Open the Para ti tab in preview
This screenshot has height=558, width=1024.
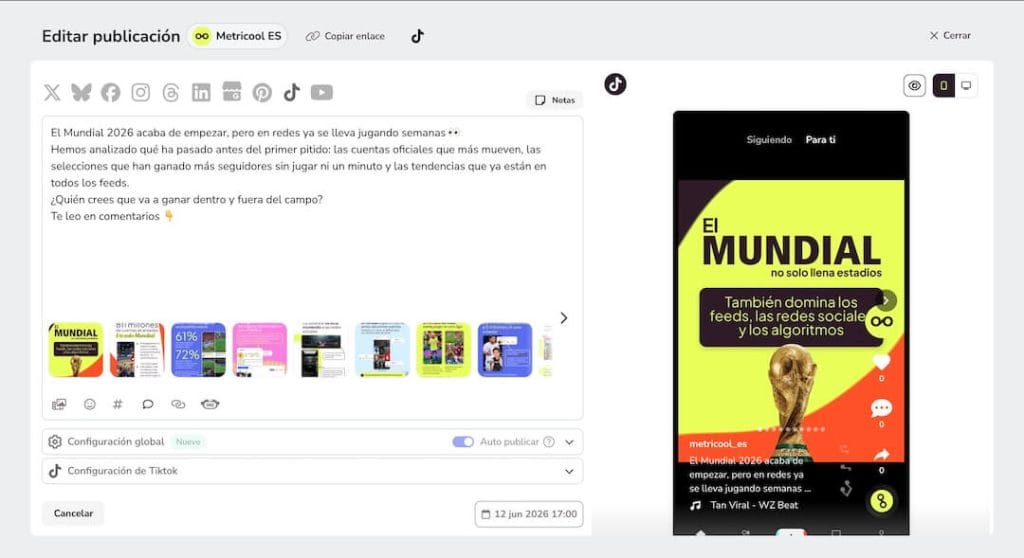pos(820,140)
